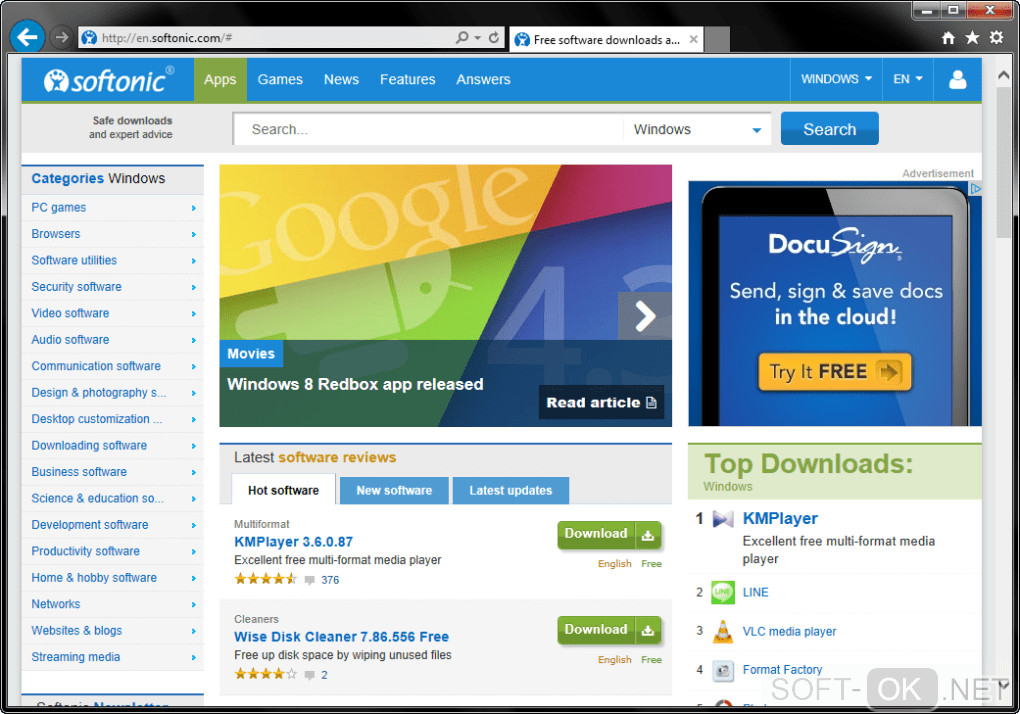Click the VLC media player cone icon

click(723, 631)
